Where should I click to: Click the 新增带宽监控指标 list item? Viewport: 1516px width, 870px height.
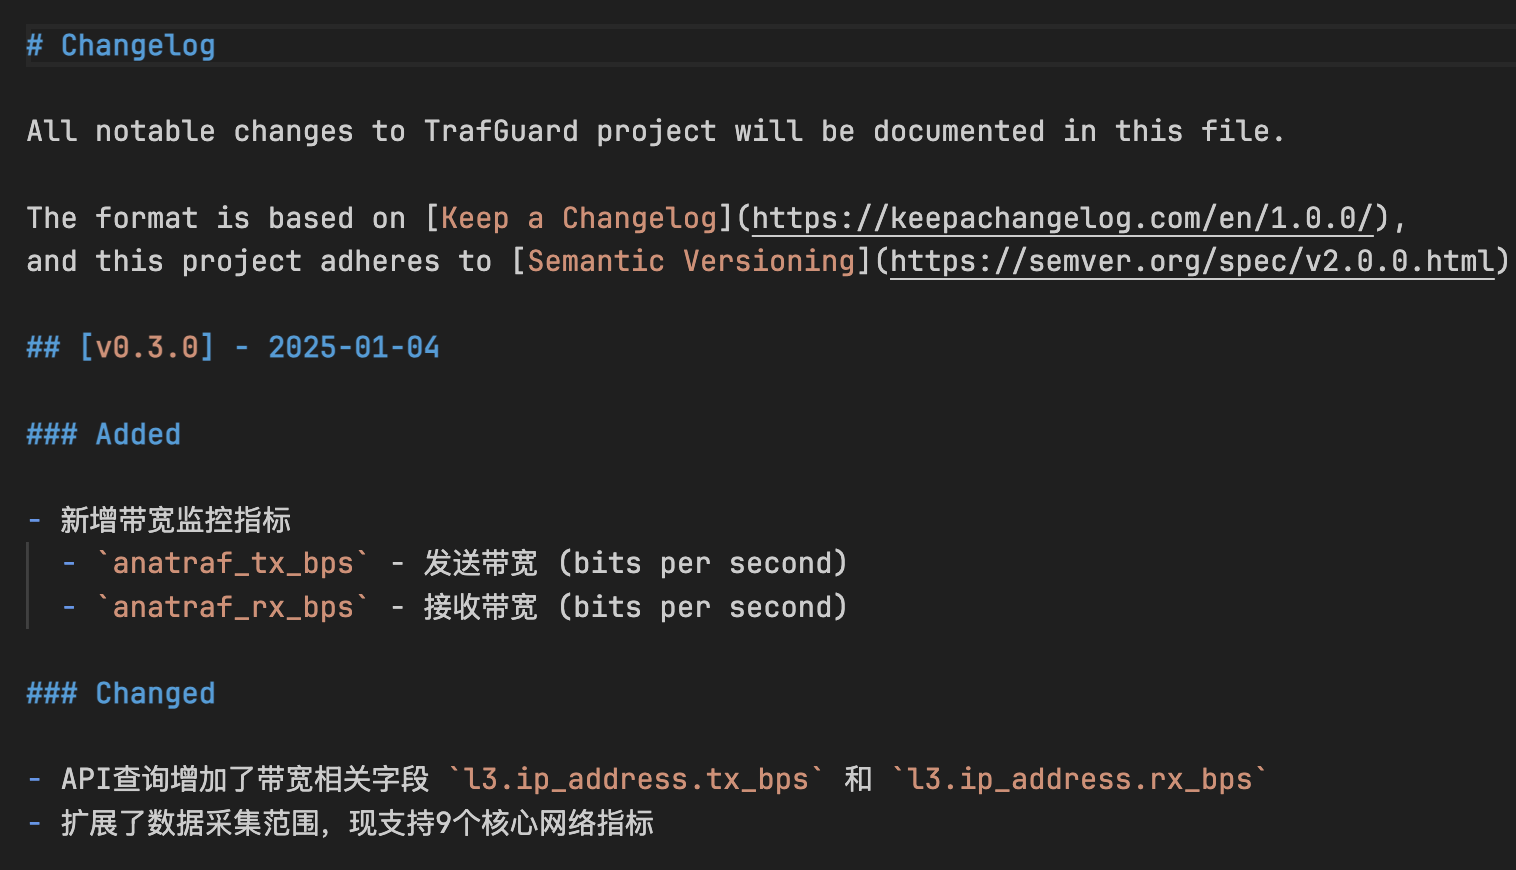coord(175,520)
